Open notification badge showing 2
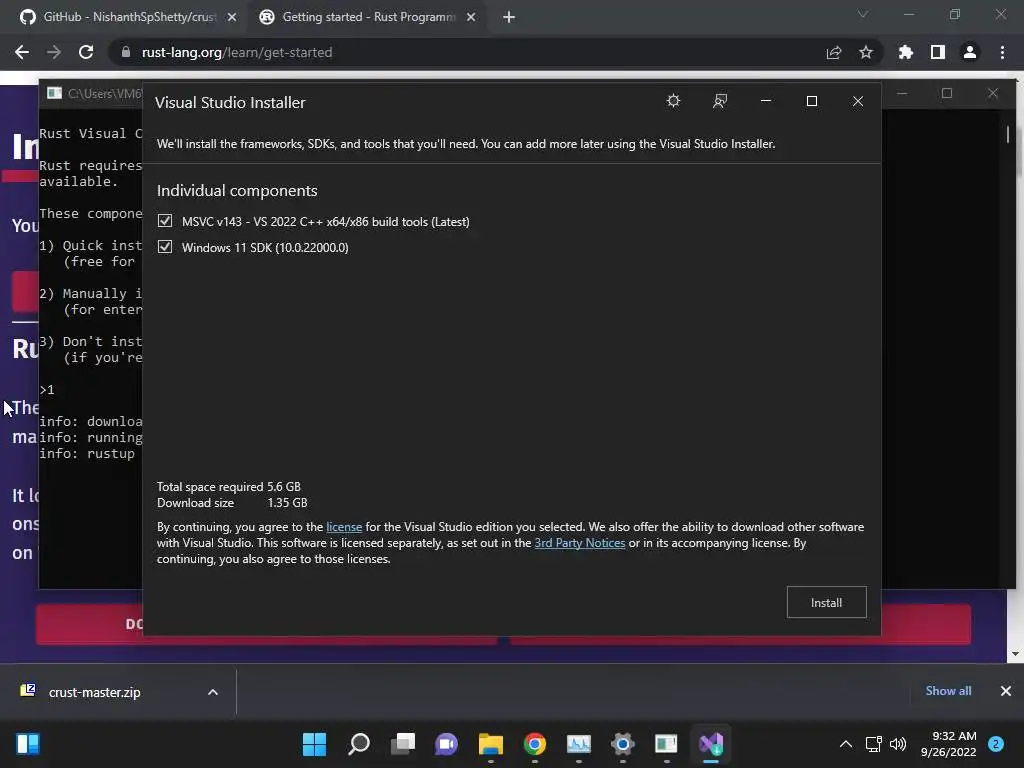The image size is (1024, 768). coord(996,744)
